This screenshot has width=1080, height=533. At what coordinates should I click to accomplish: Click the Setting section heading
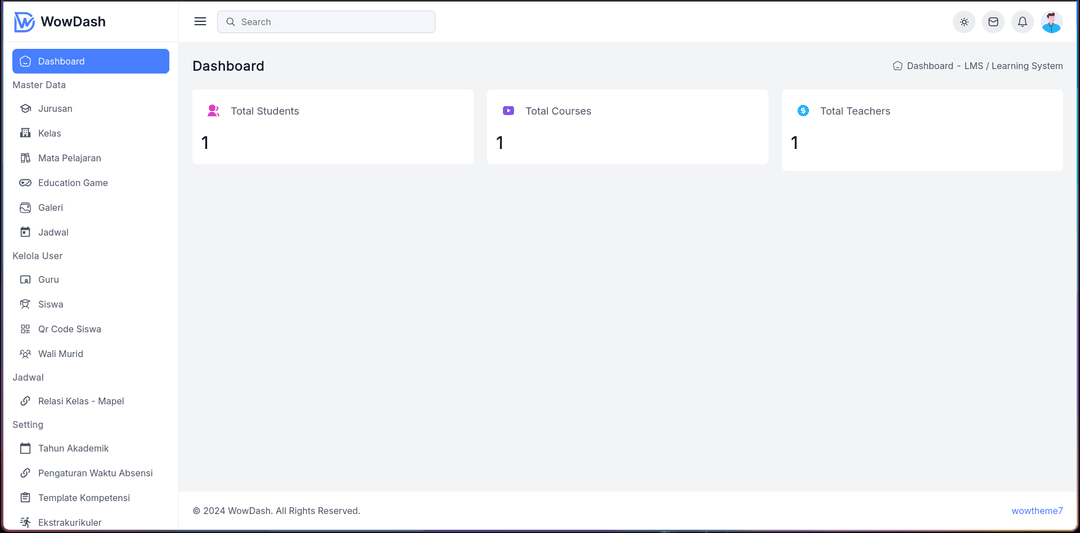pos(28,425)
